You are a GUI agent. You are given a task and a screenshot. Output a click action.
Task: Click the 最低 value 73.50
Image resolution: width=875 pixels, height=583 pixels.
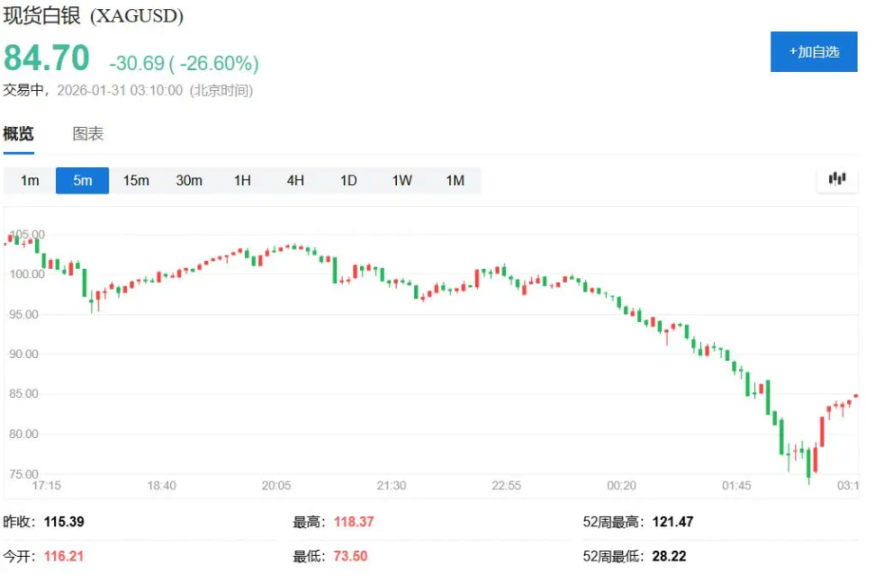pyautogui.click(x=350, y=556)
